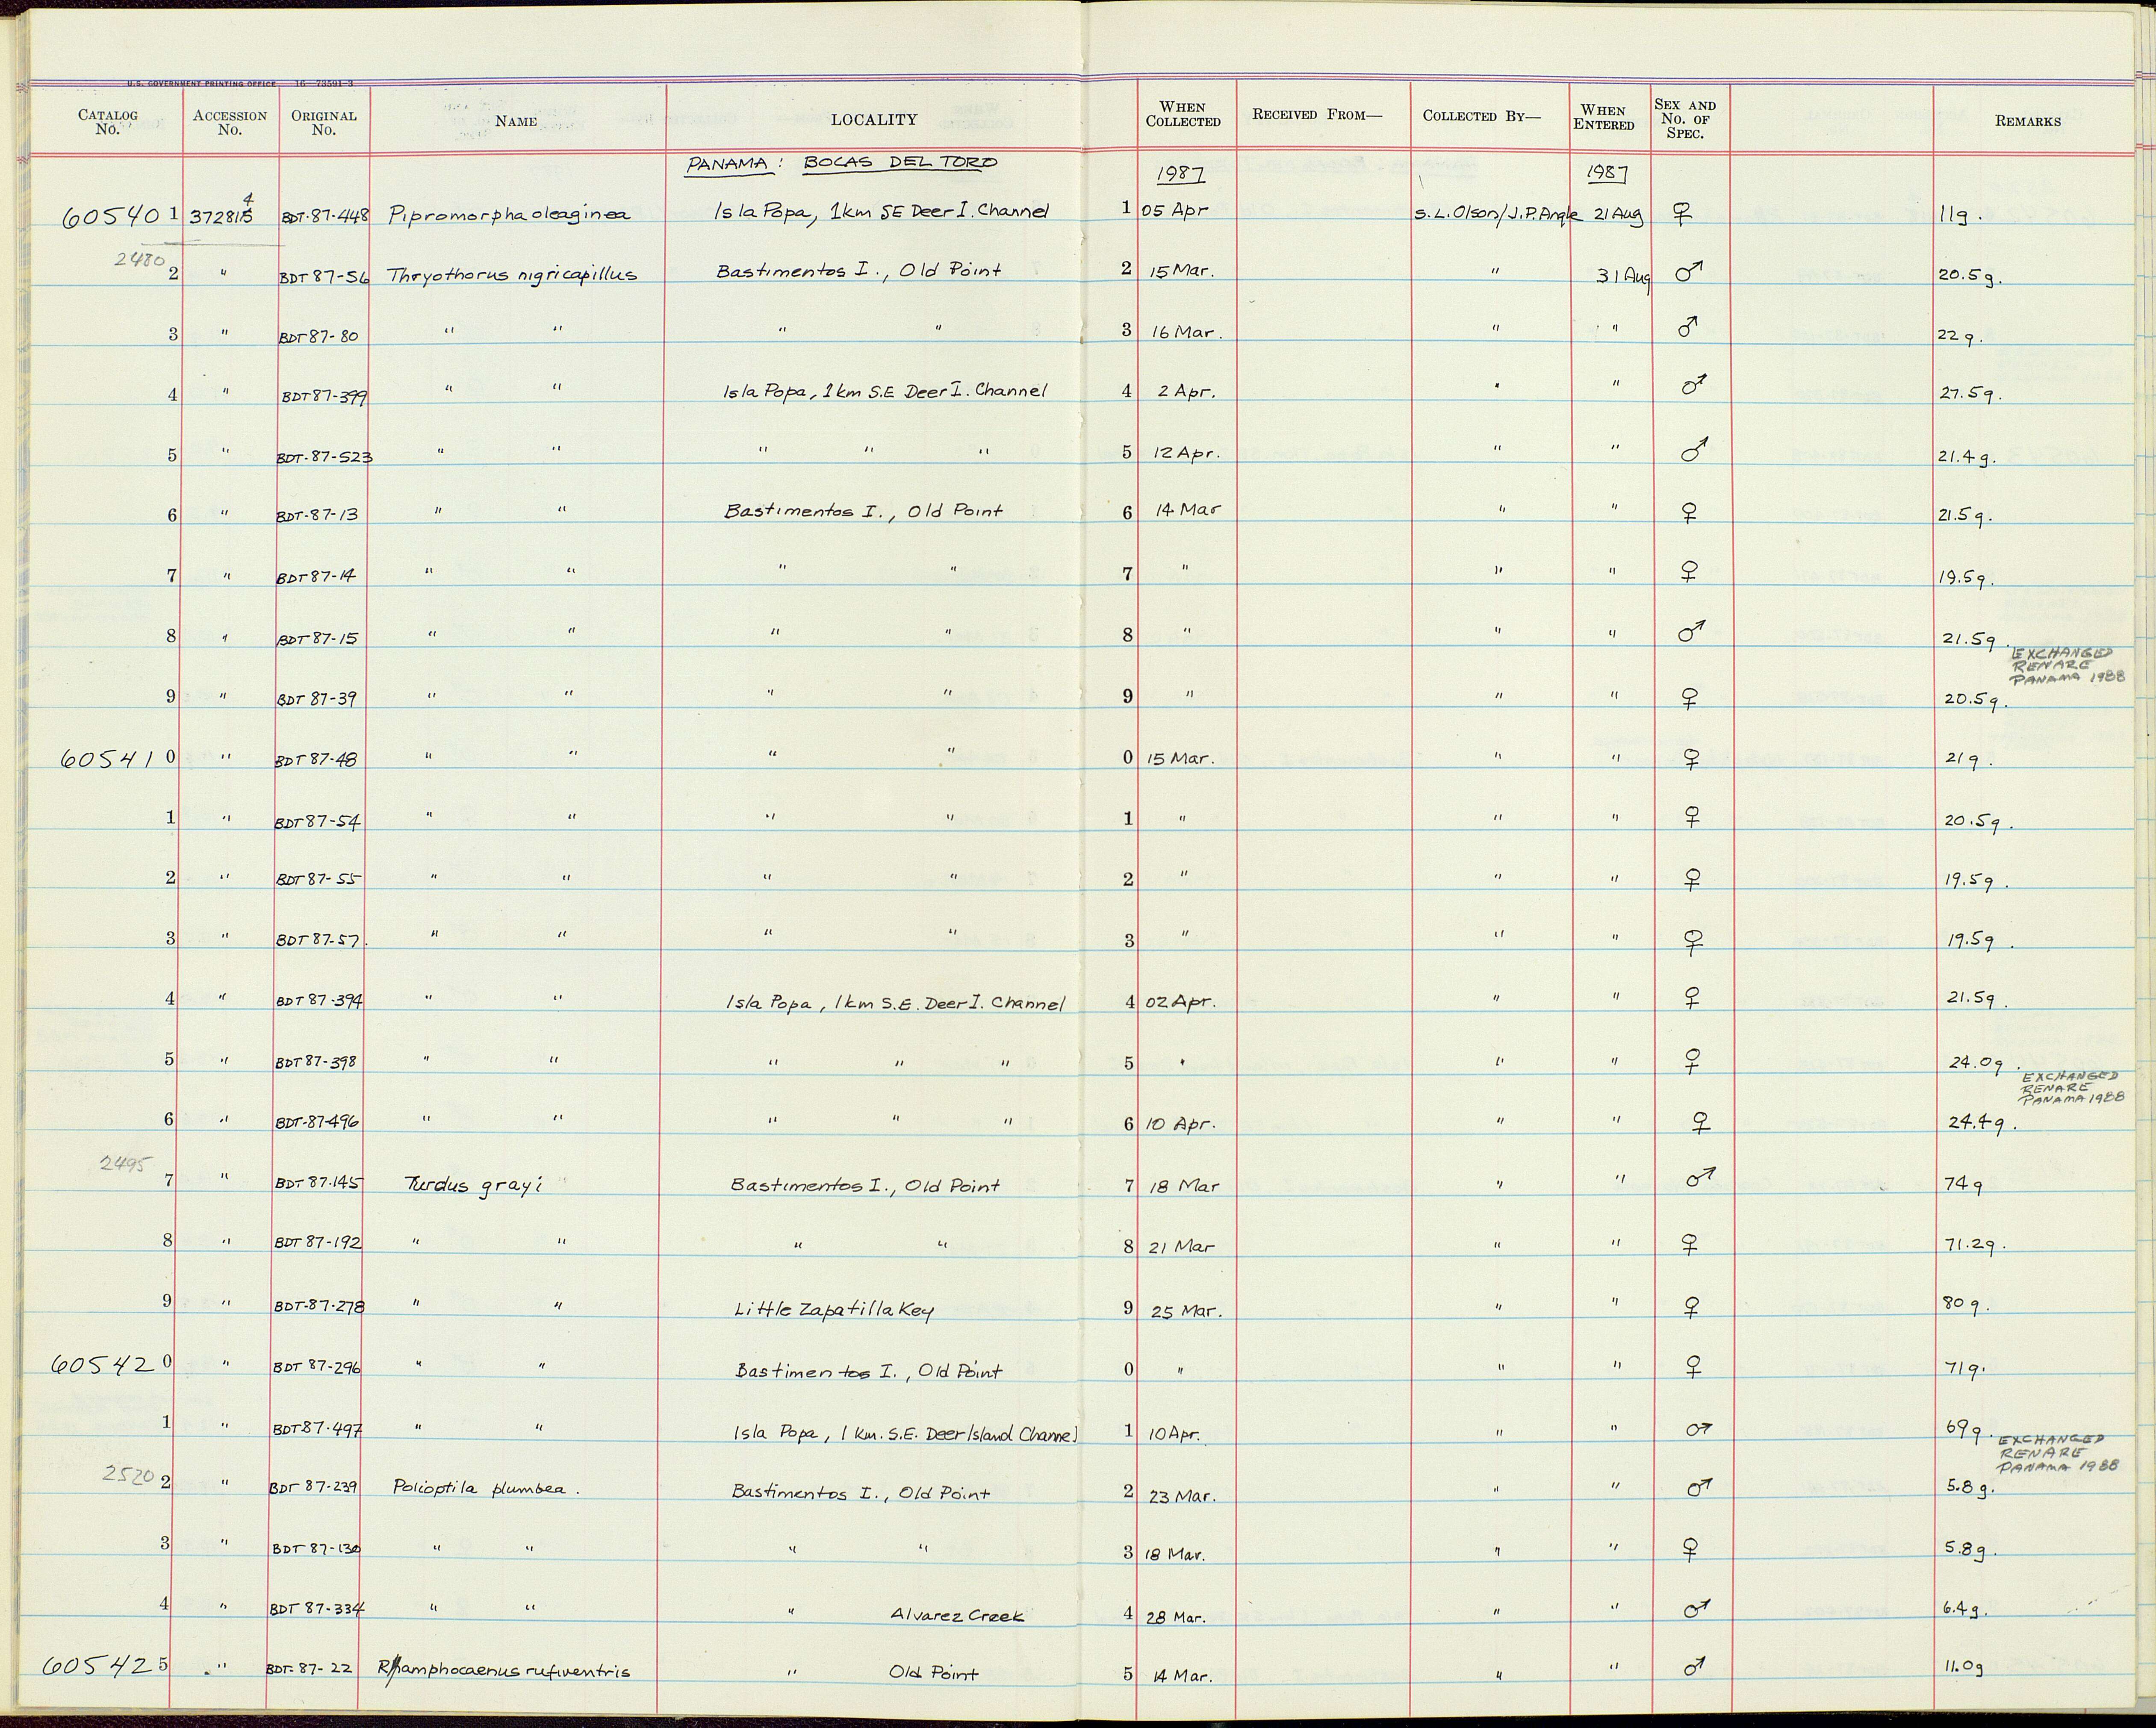This screenshot has height=1728, width=2156.
Task: Click the weight remark '6.4g'
Action: (x=1964, y=1610)
